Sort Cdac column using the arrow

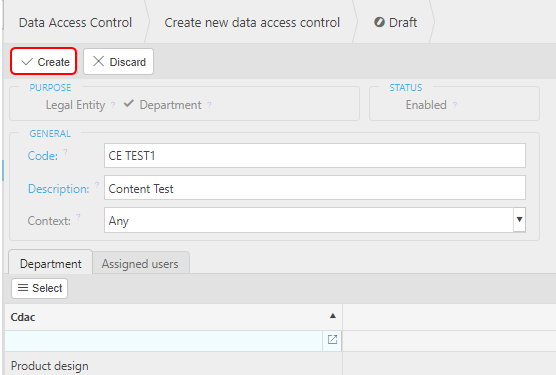(333, 316)
